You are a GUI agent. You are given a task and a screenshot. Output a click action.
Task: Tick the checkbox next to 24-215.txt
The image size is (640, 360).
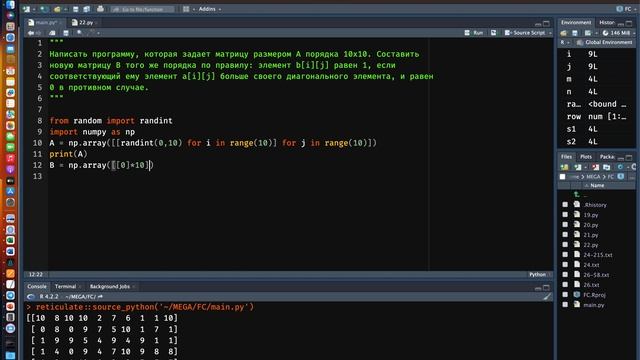[565, 255]
